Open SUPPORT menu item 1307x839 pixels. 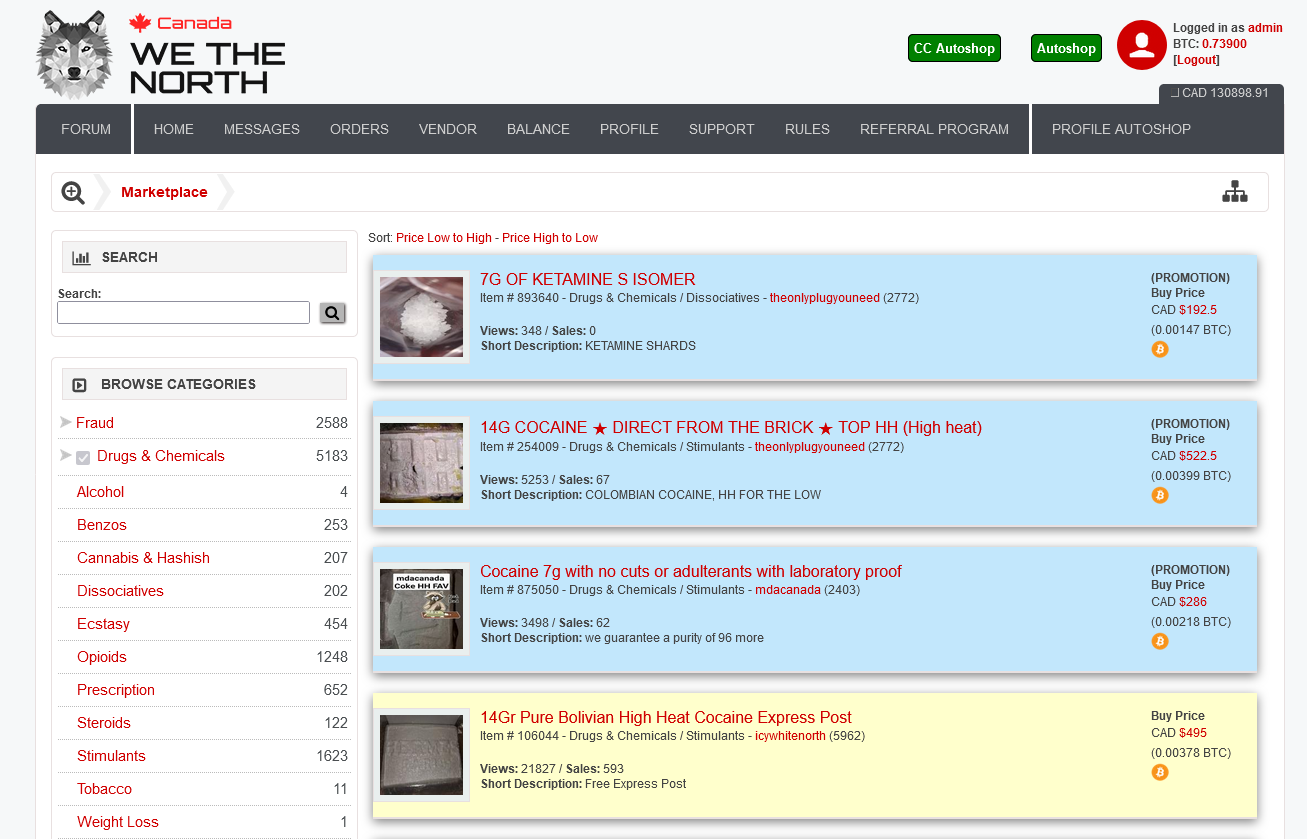click(x=722, y=129)
